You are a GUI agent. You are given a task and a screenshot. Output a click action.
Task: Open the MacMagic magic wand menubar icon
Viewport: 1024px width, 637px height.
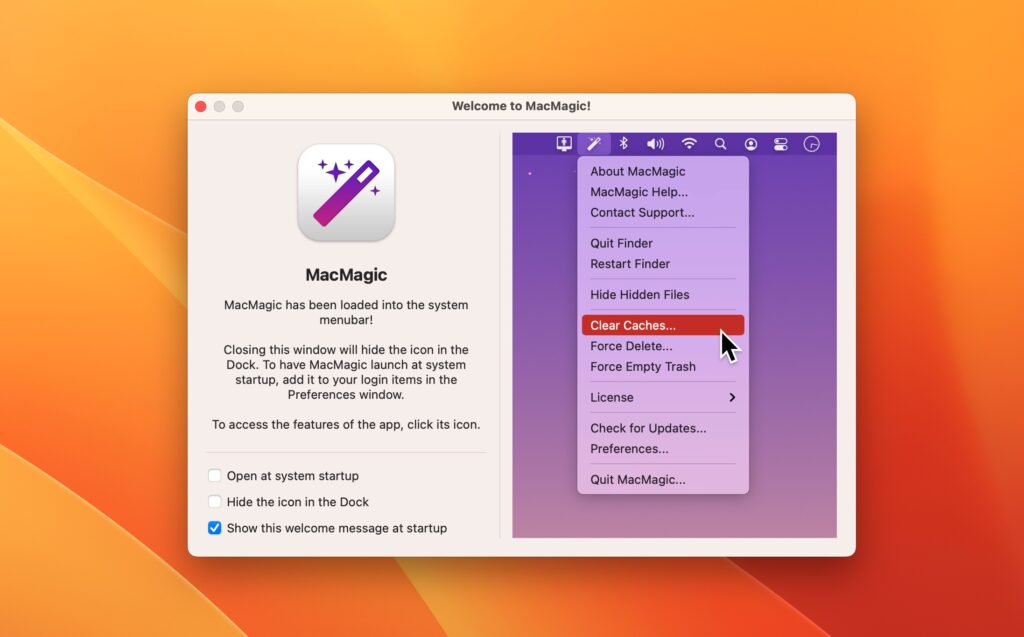[x=594, y=143]
